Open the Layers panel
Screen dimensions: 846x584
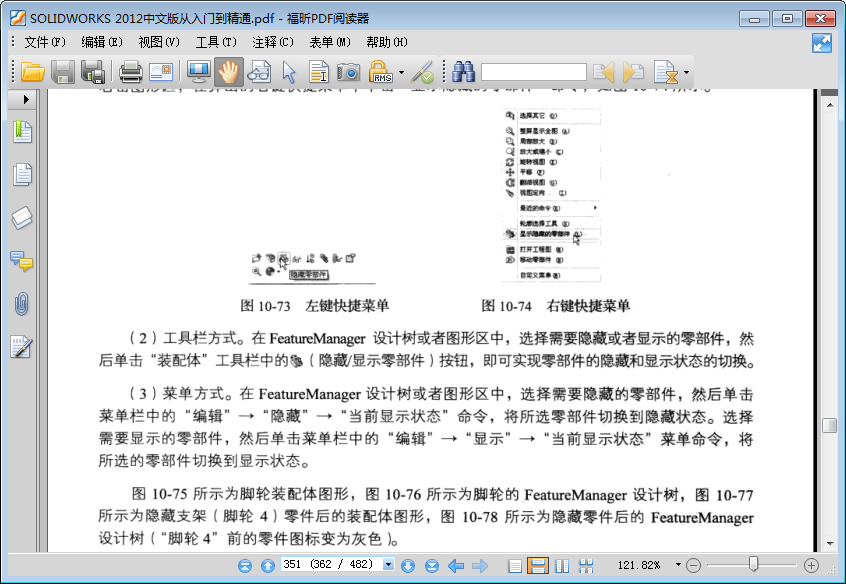22,218
